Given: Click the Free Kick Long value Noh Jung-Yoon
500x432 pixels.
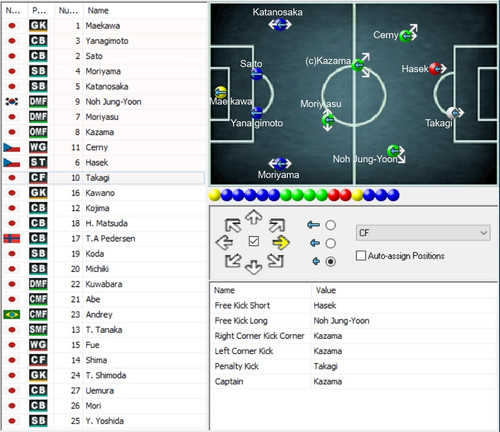Looking at the screenshot, I should [x=341, y=321].
